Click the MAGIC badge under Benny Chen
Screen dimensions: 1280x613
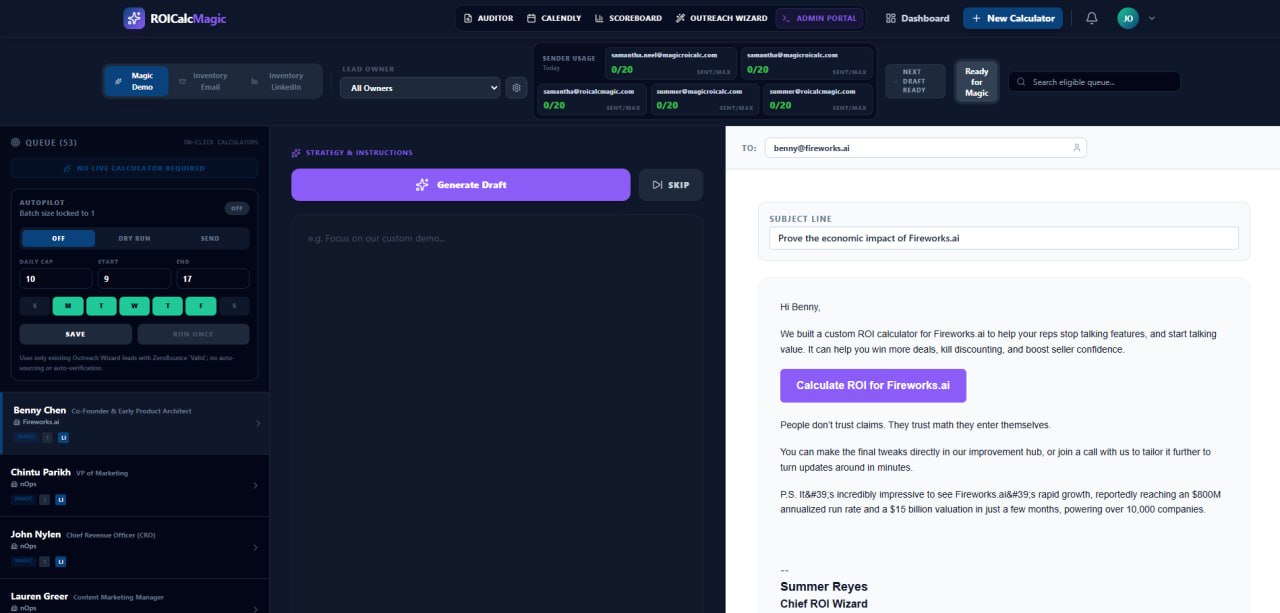tap(25, 437)
